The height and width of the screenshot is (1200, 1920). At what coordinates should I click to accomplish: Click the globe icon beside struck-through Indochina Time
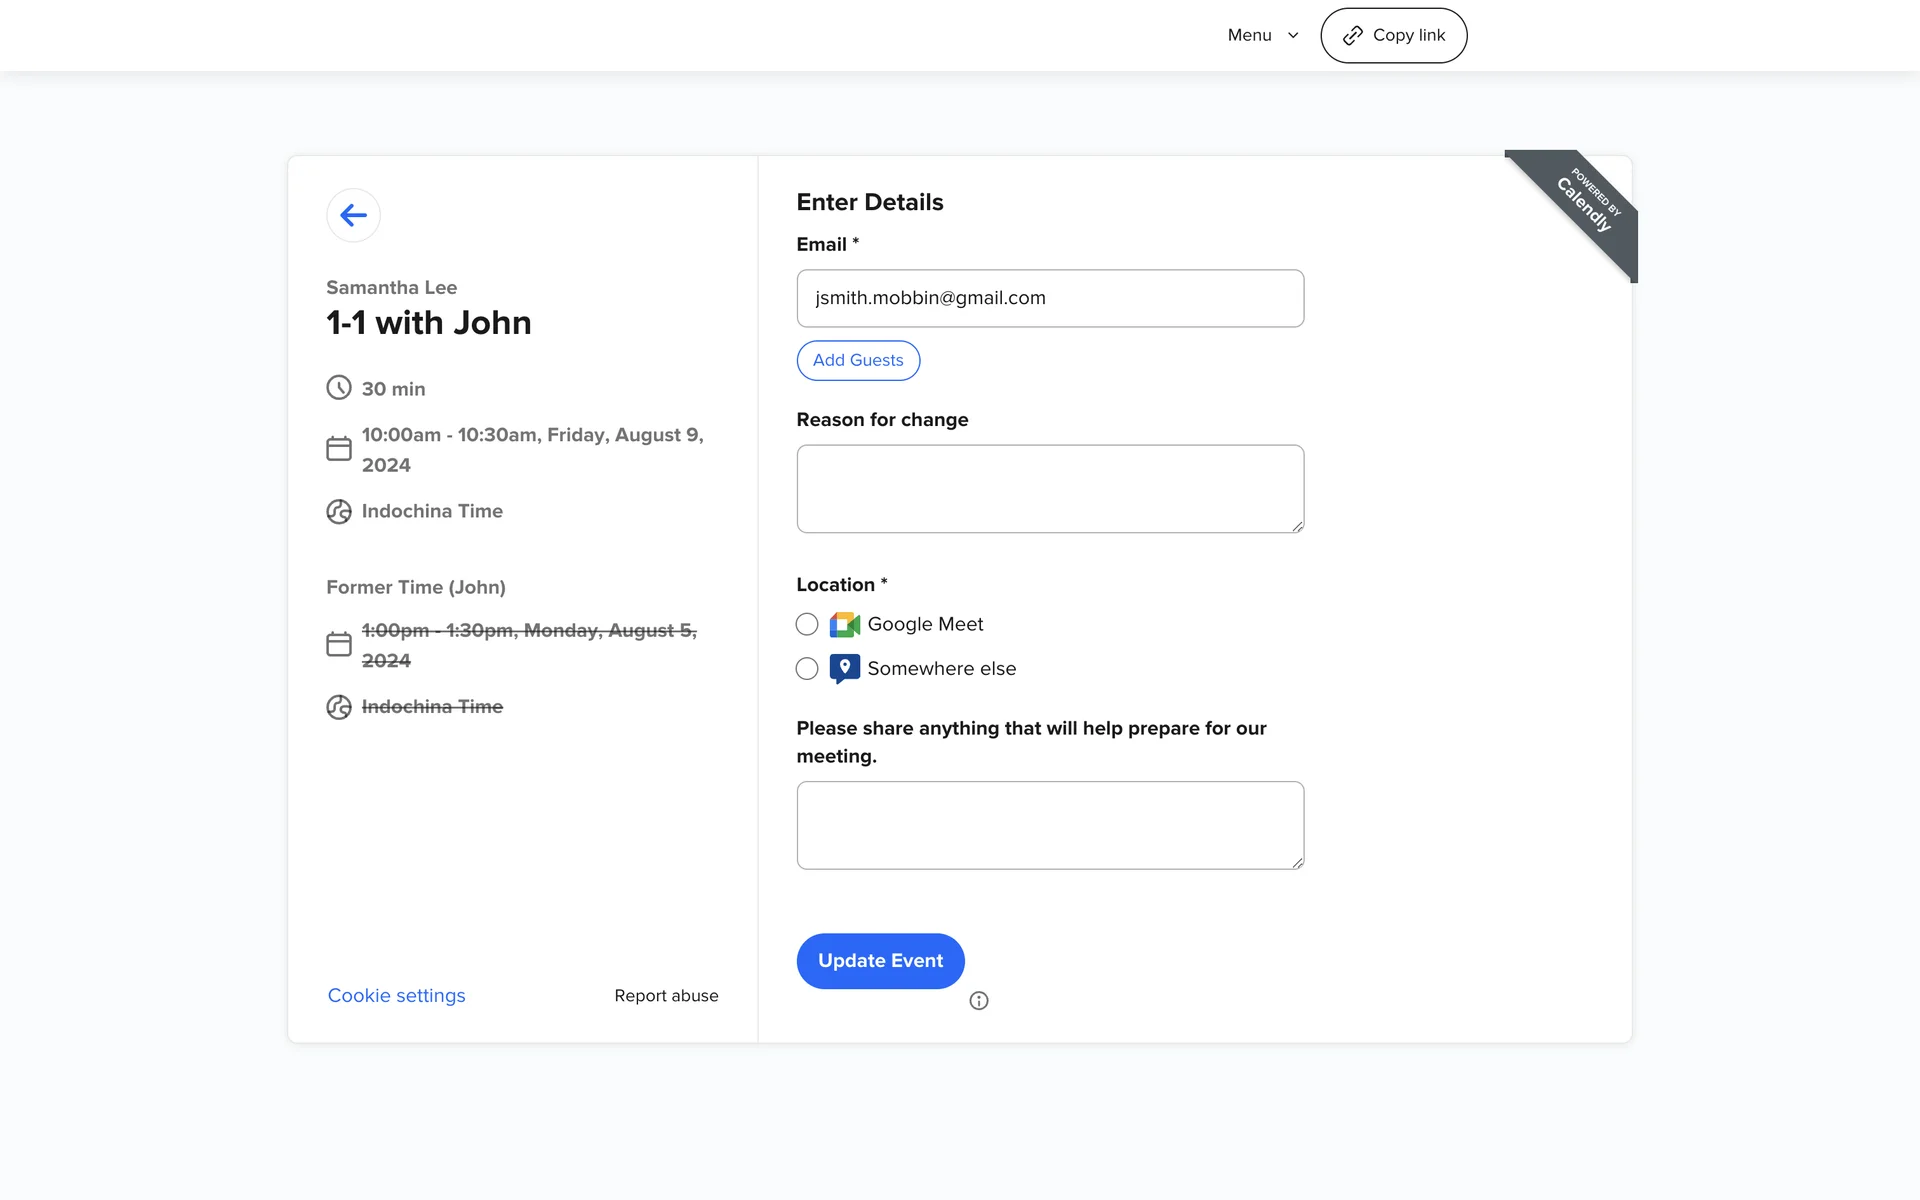tap(339, 707)
